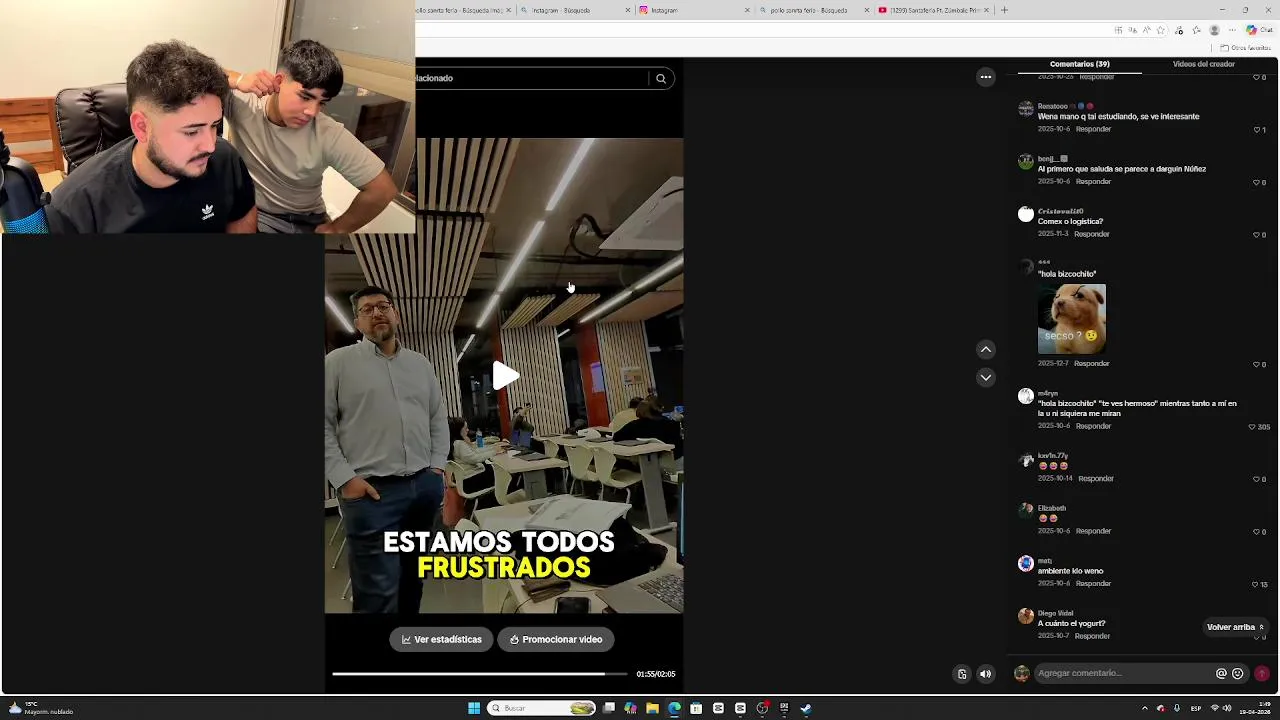This screenshot has height=720, width=1280.
Task: Click the red send comment arrow button
Action: pyautogui.click(x=1262, y=674)
